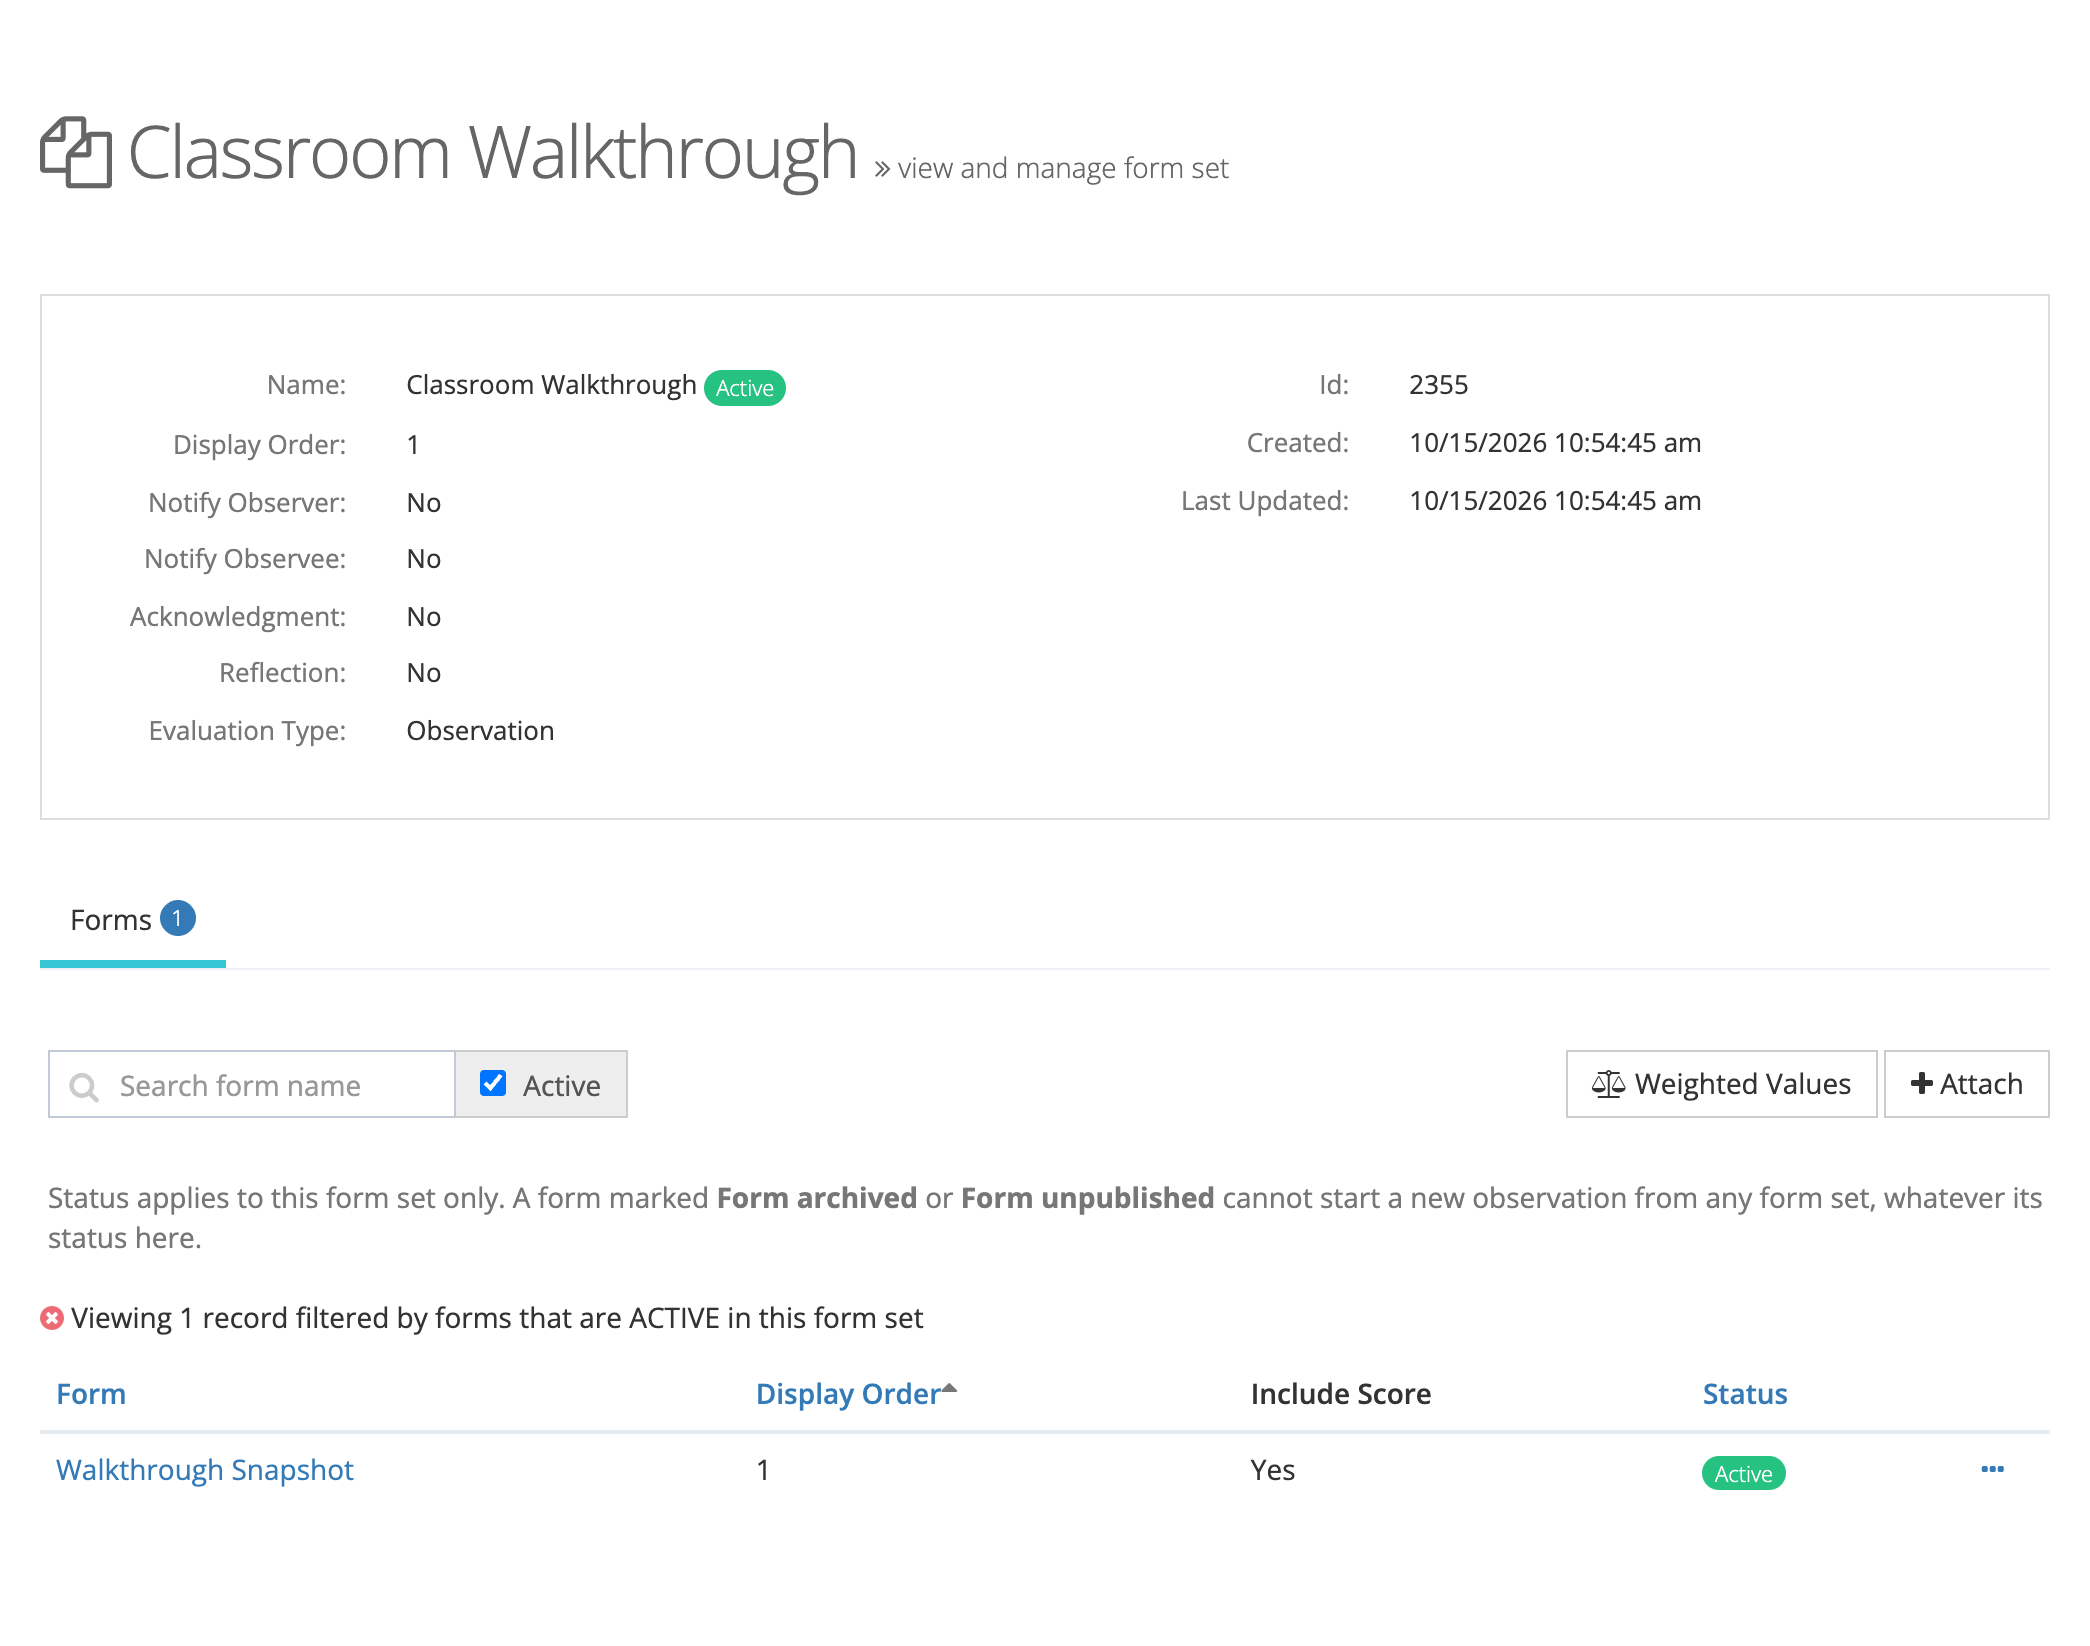
Task: Click the 'Viewing 1 record filtered' message text
Action: [x=497, y=1318]
